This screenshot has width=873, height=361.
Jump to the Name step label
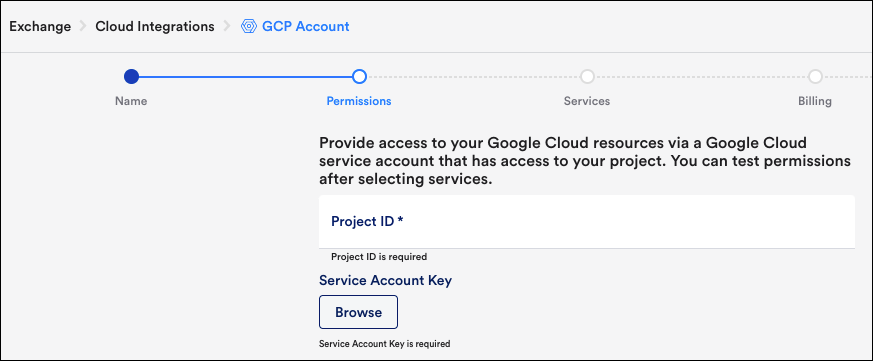click(131, 101)
